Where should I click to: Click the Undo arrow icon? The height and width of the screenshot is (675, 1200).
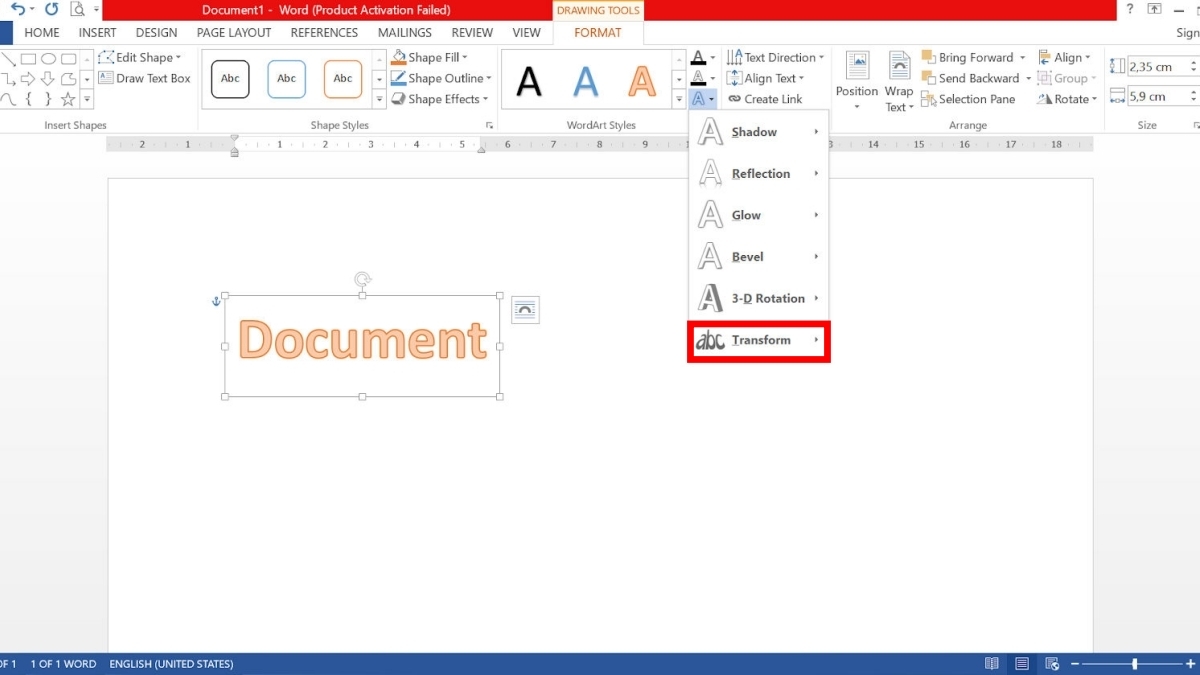coord(17,9)
